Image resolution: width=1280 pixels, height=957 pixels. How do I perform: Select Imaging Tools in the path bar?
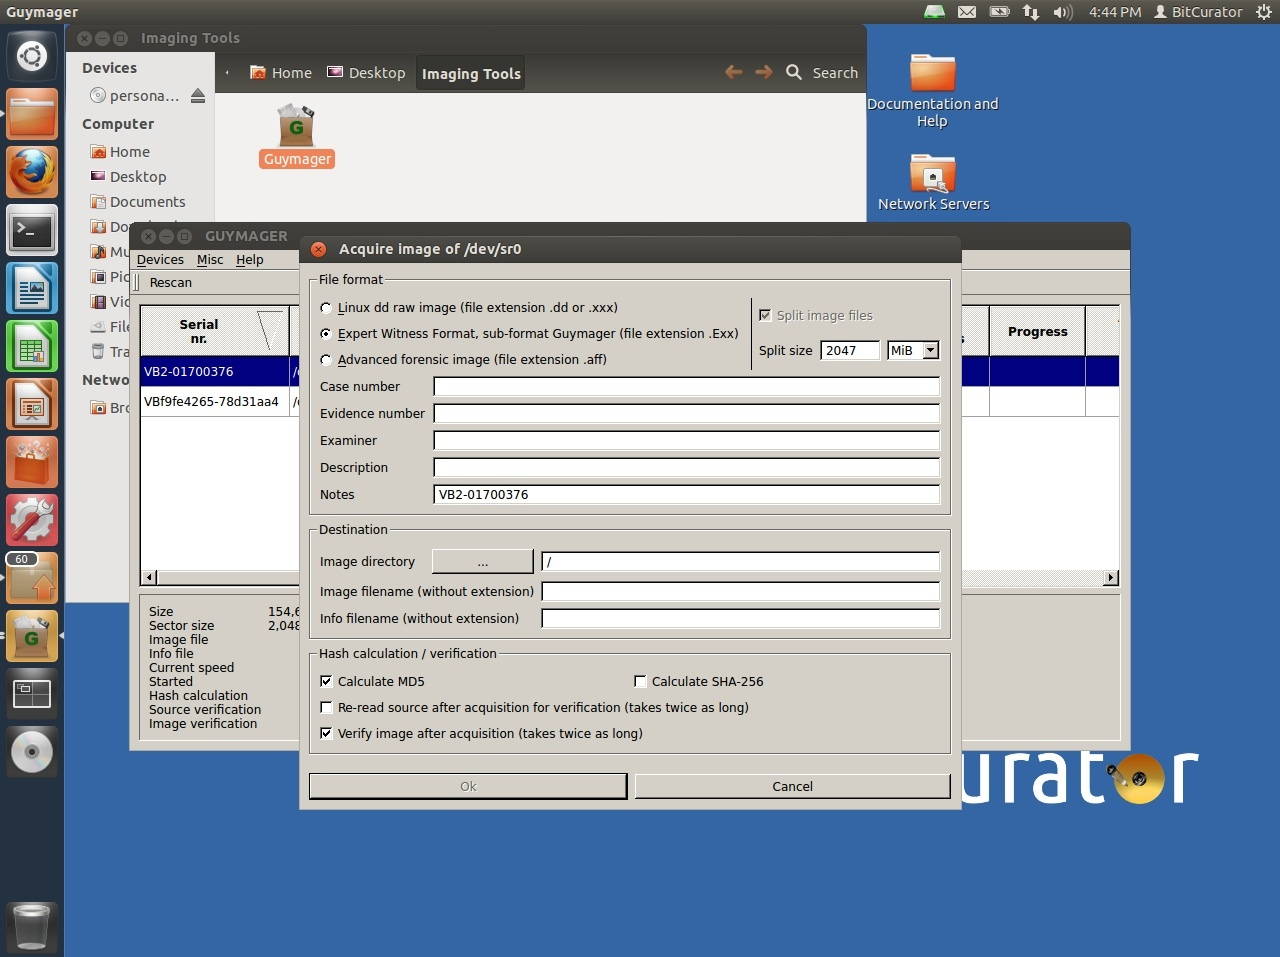tap(471, 73)
